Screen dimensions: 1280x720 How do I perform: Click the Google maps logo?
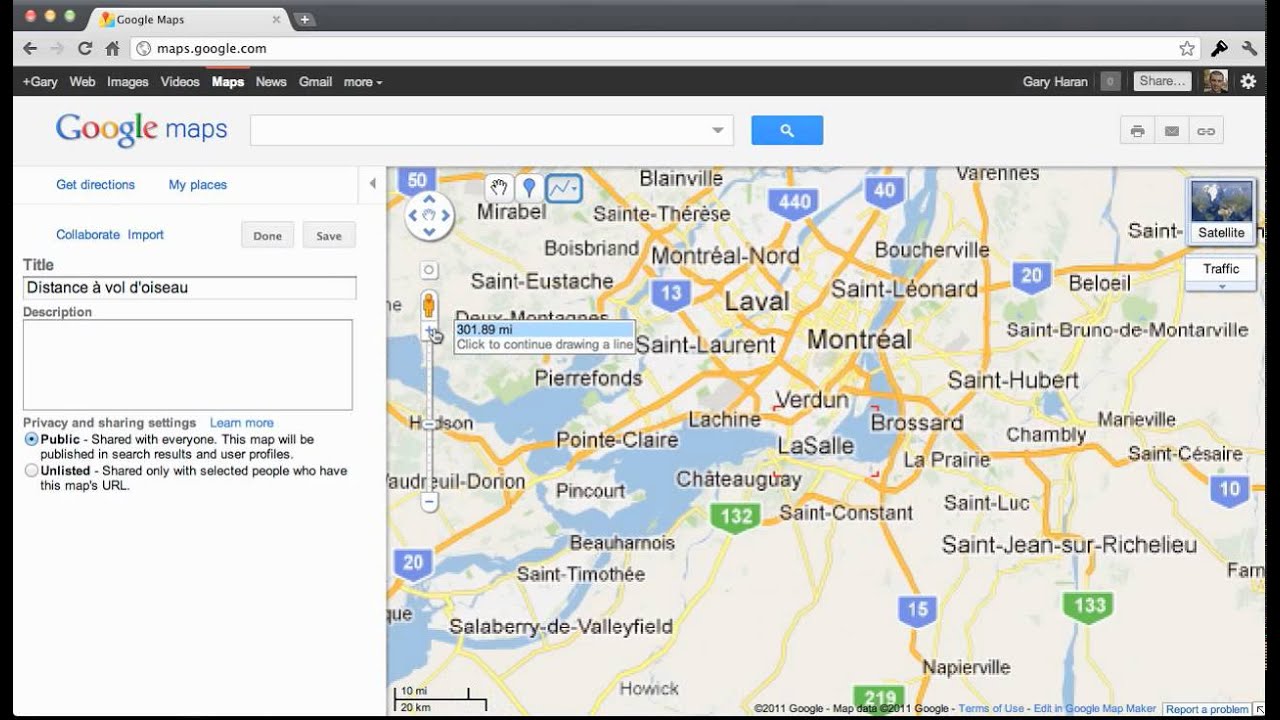tap(141, 130)
